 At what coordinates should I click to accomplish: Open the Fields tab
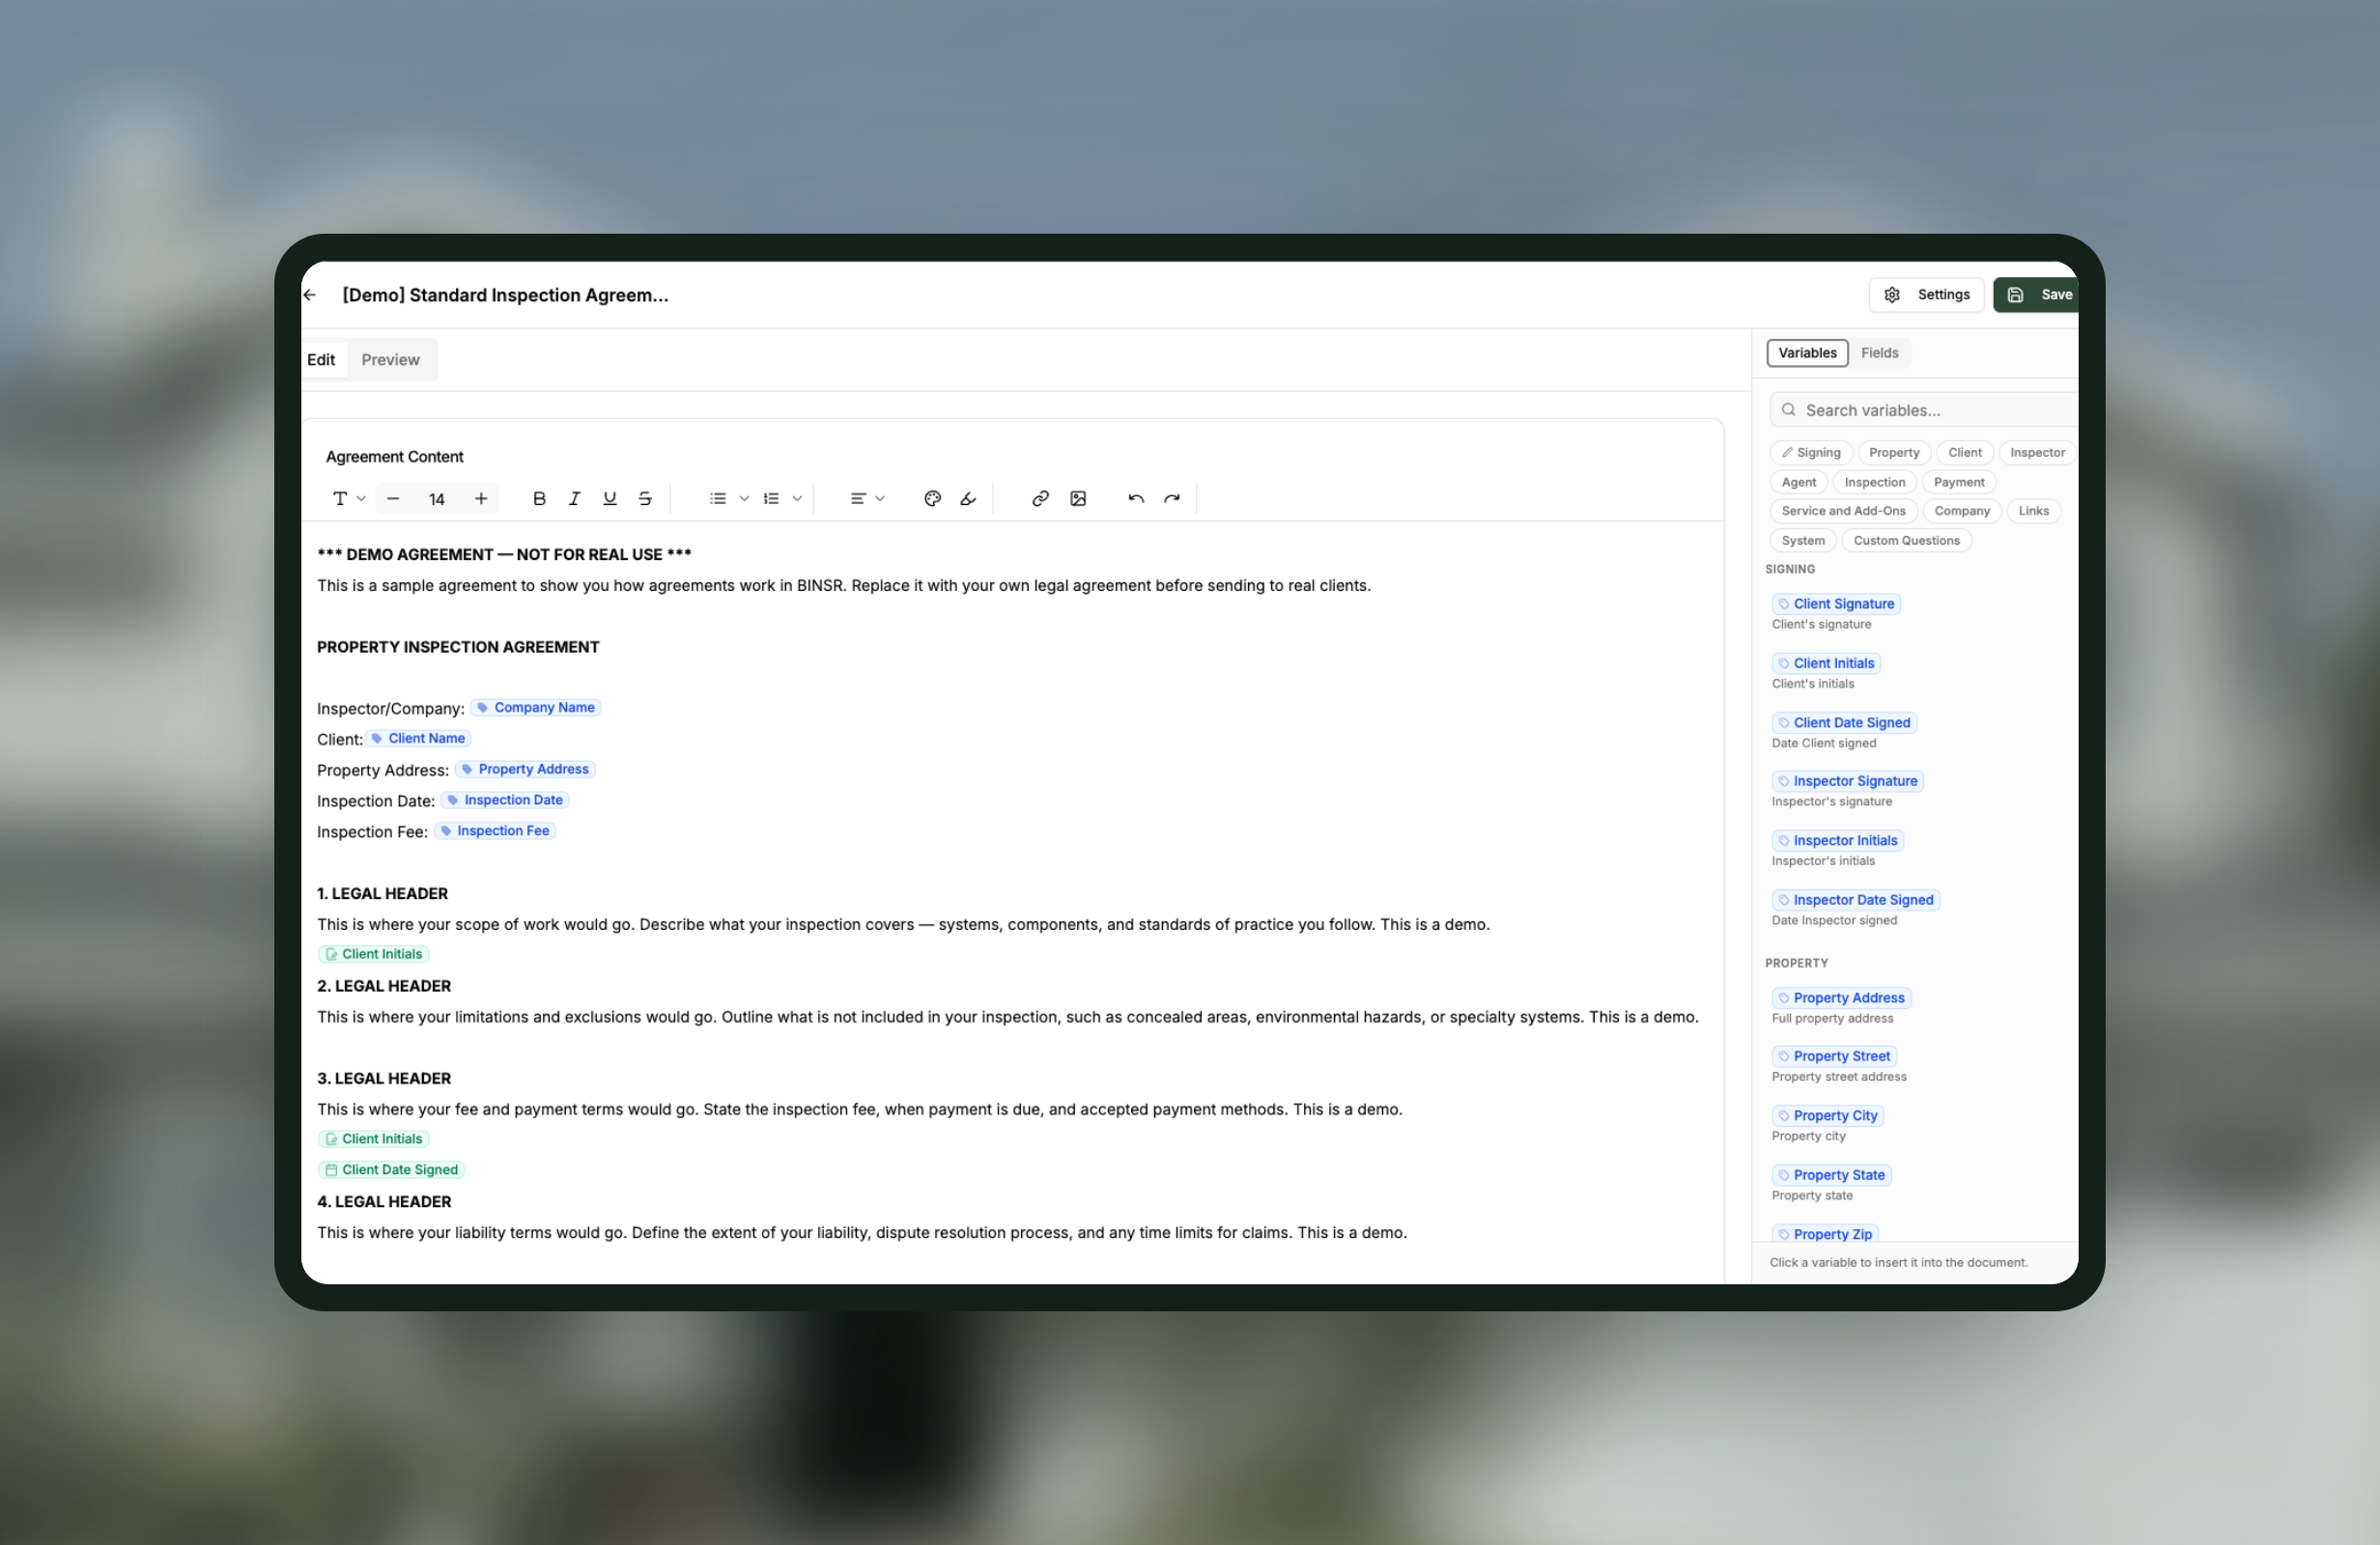point(1879,353)
